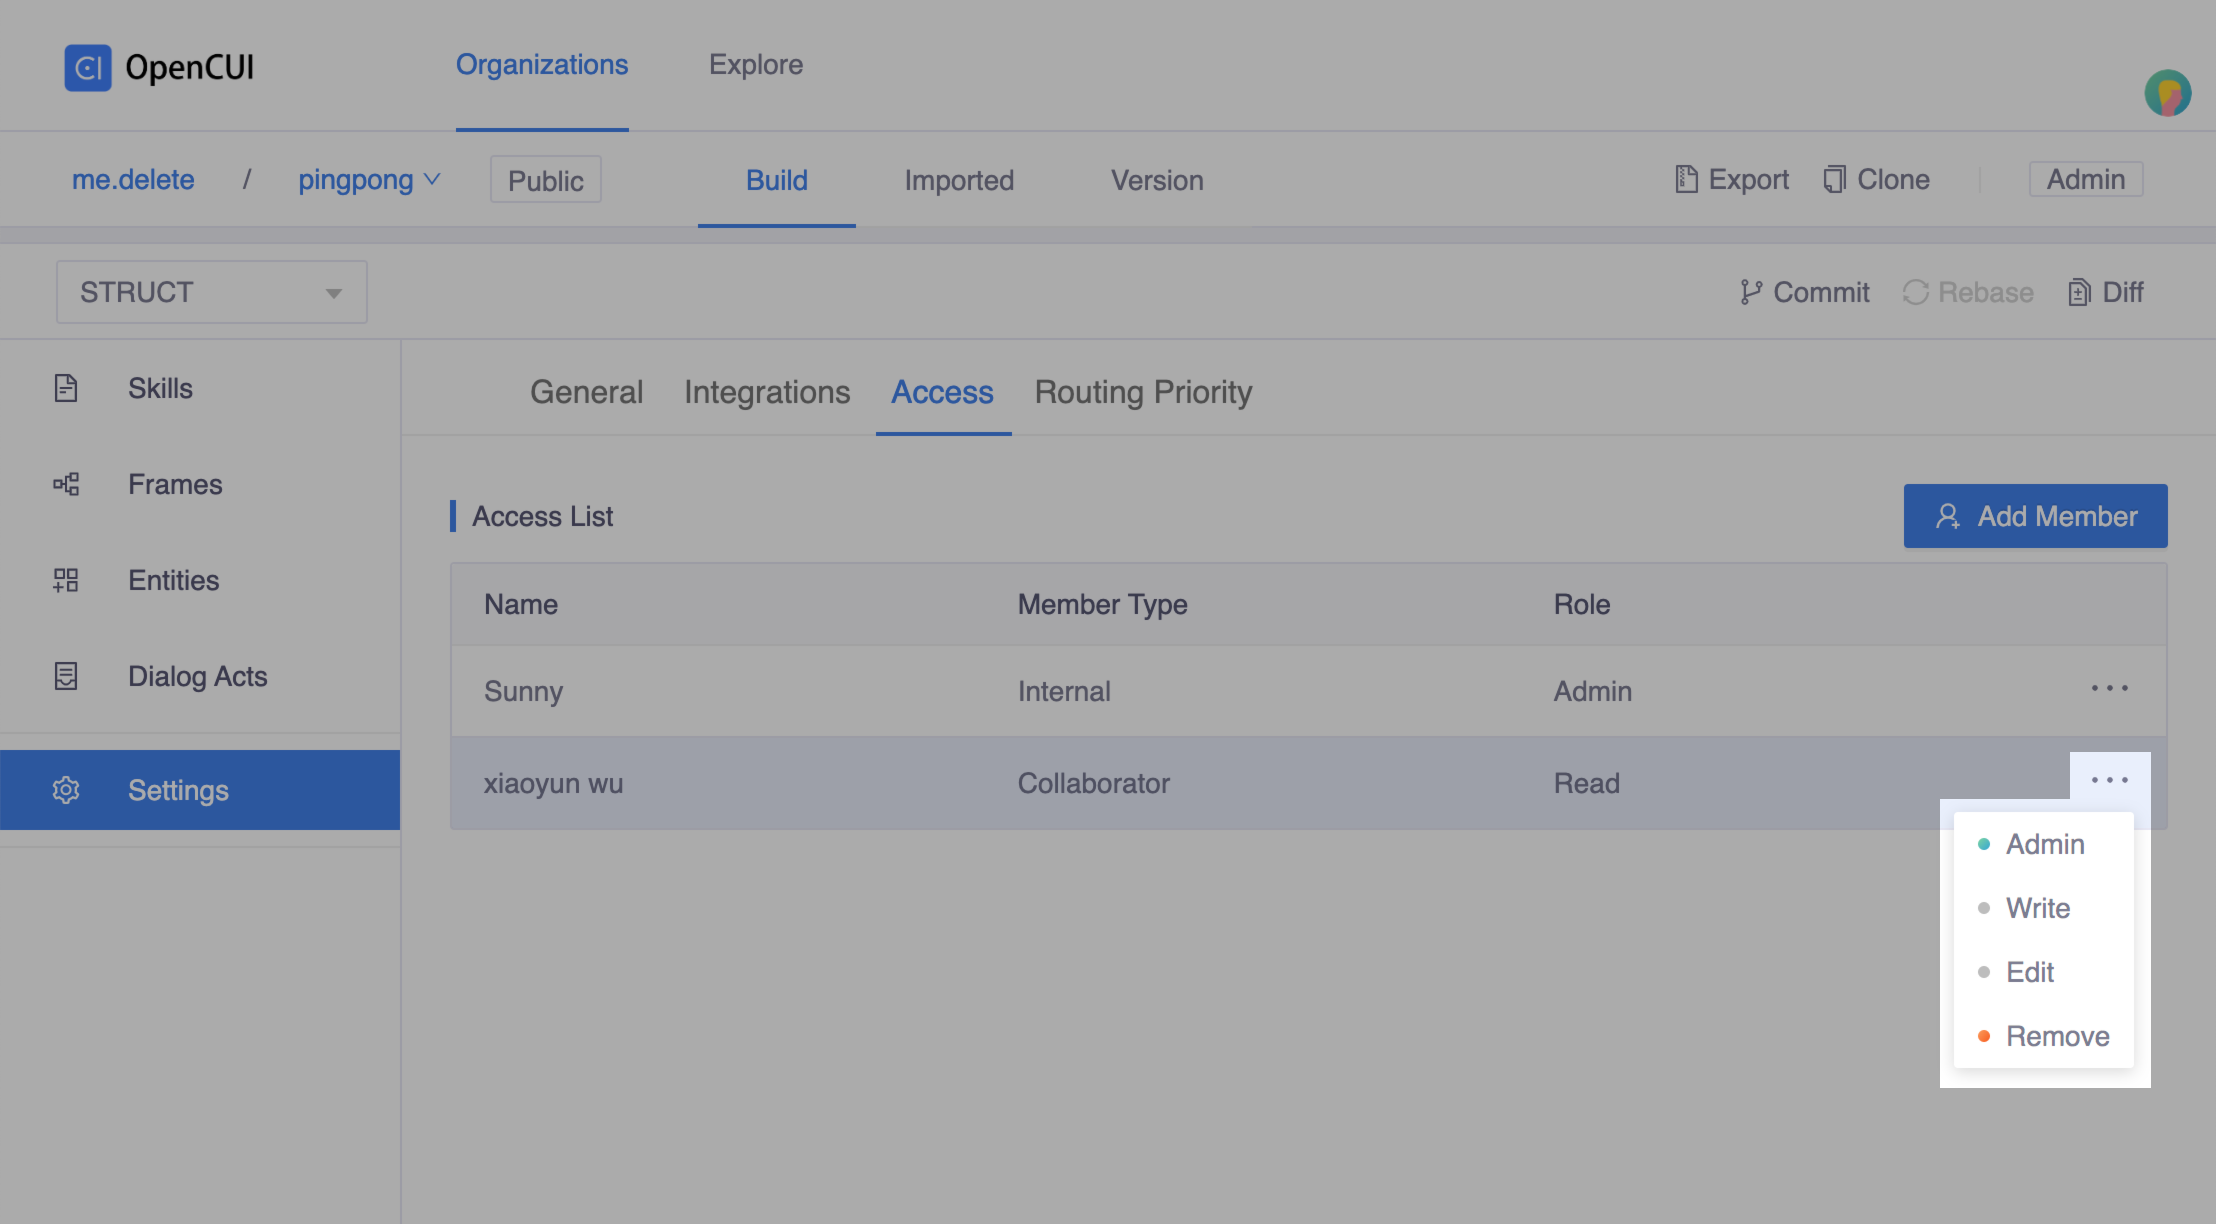2216x1224 pixels.
Task: Click the user avatar in the top right
Action: pos(2167,93)
